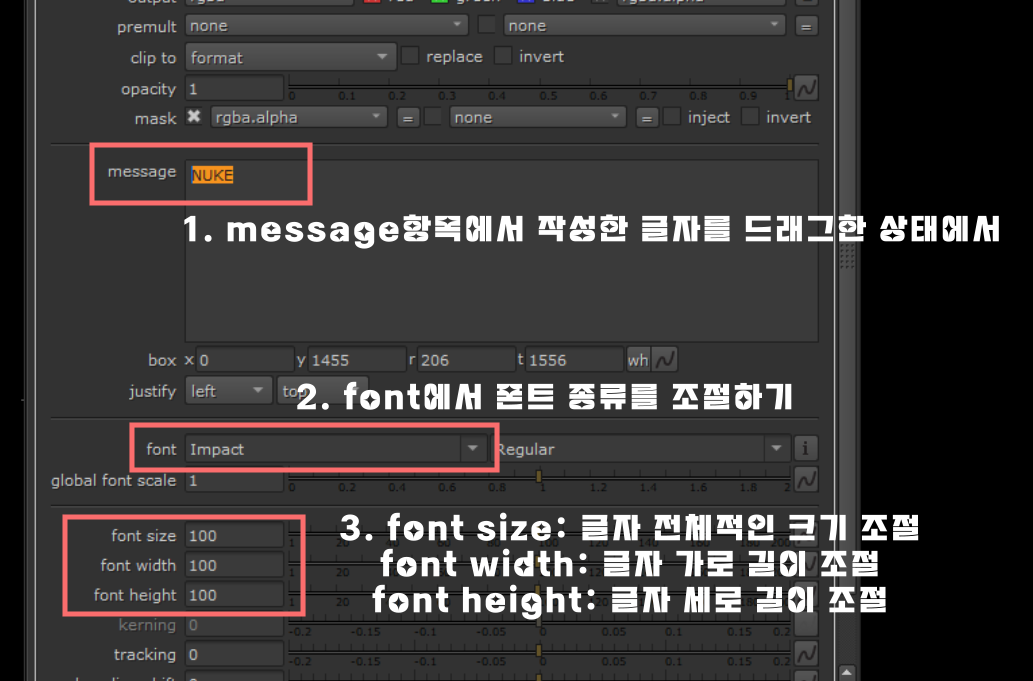The width and height of the screenshot is (1033, 681).
Task: Click the opacity value field
Action: coord(235,88)
